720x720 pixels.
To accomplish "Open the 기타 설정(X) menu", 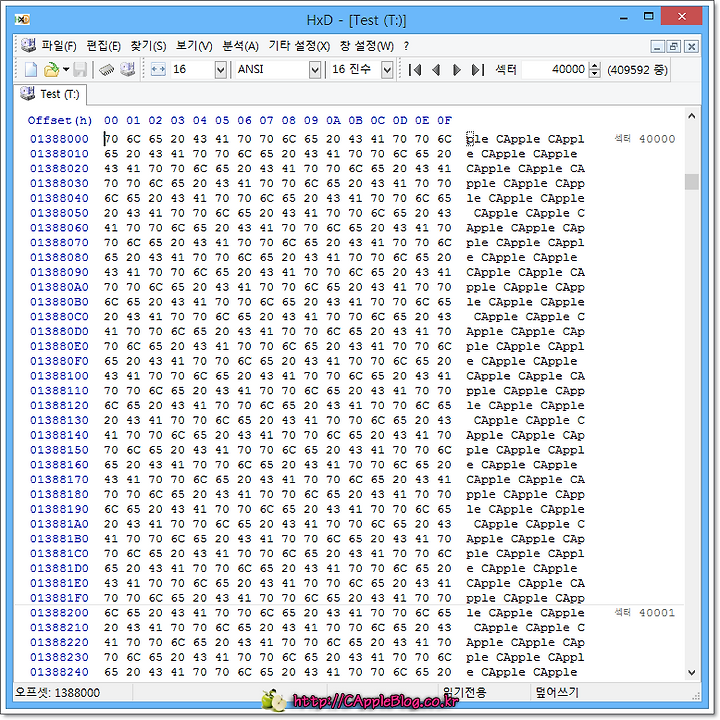I will [x=299, y=46].
